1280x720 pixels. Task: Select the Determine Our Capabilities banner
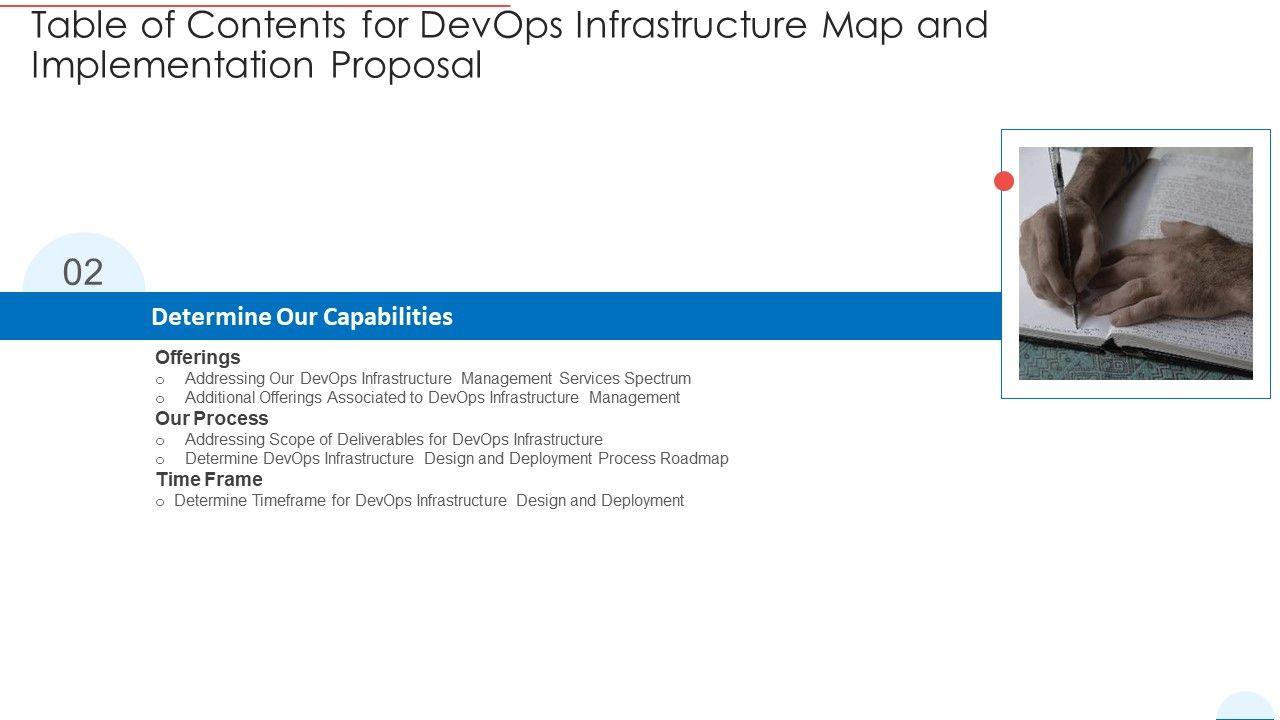[500, 316]
